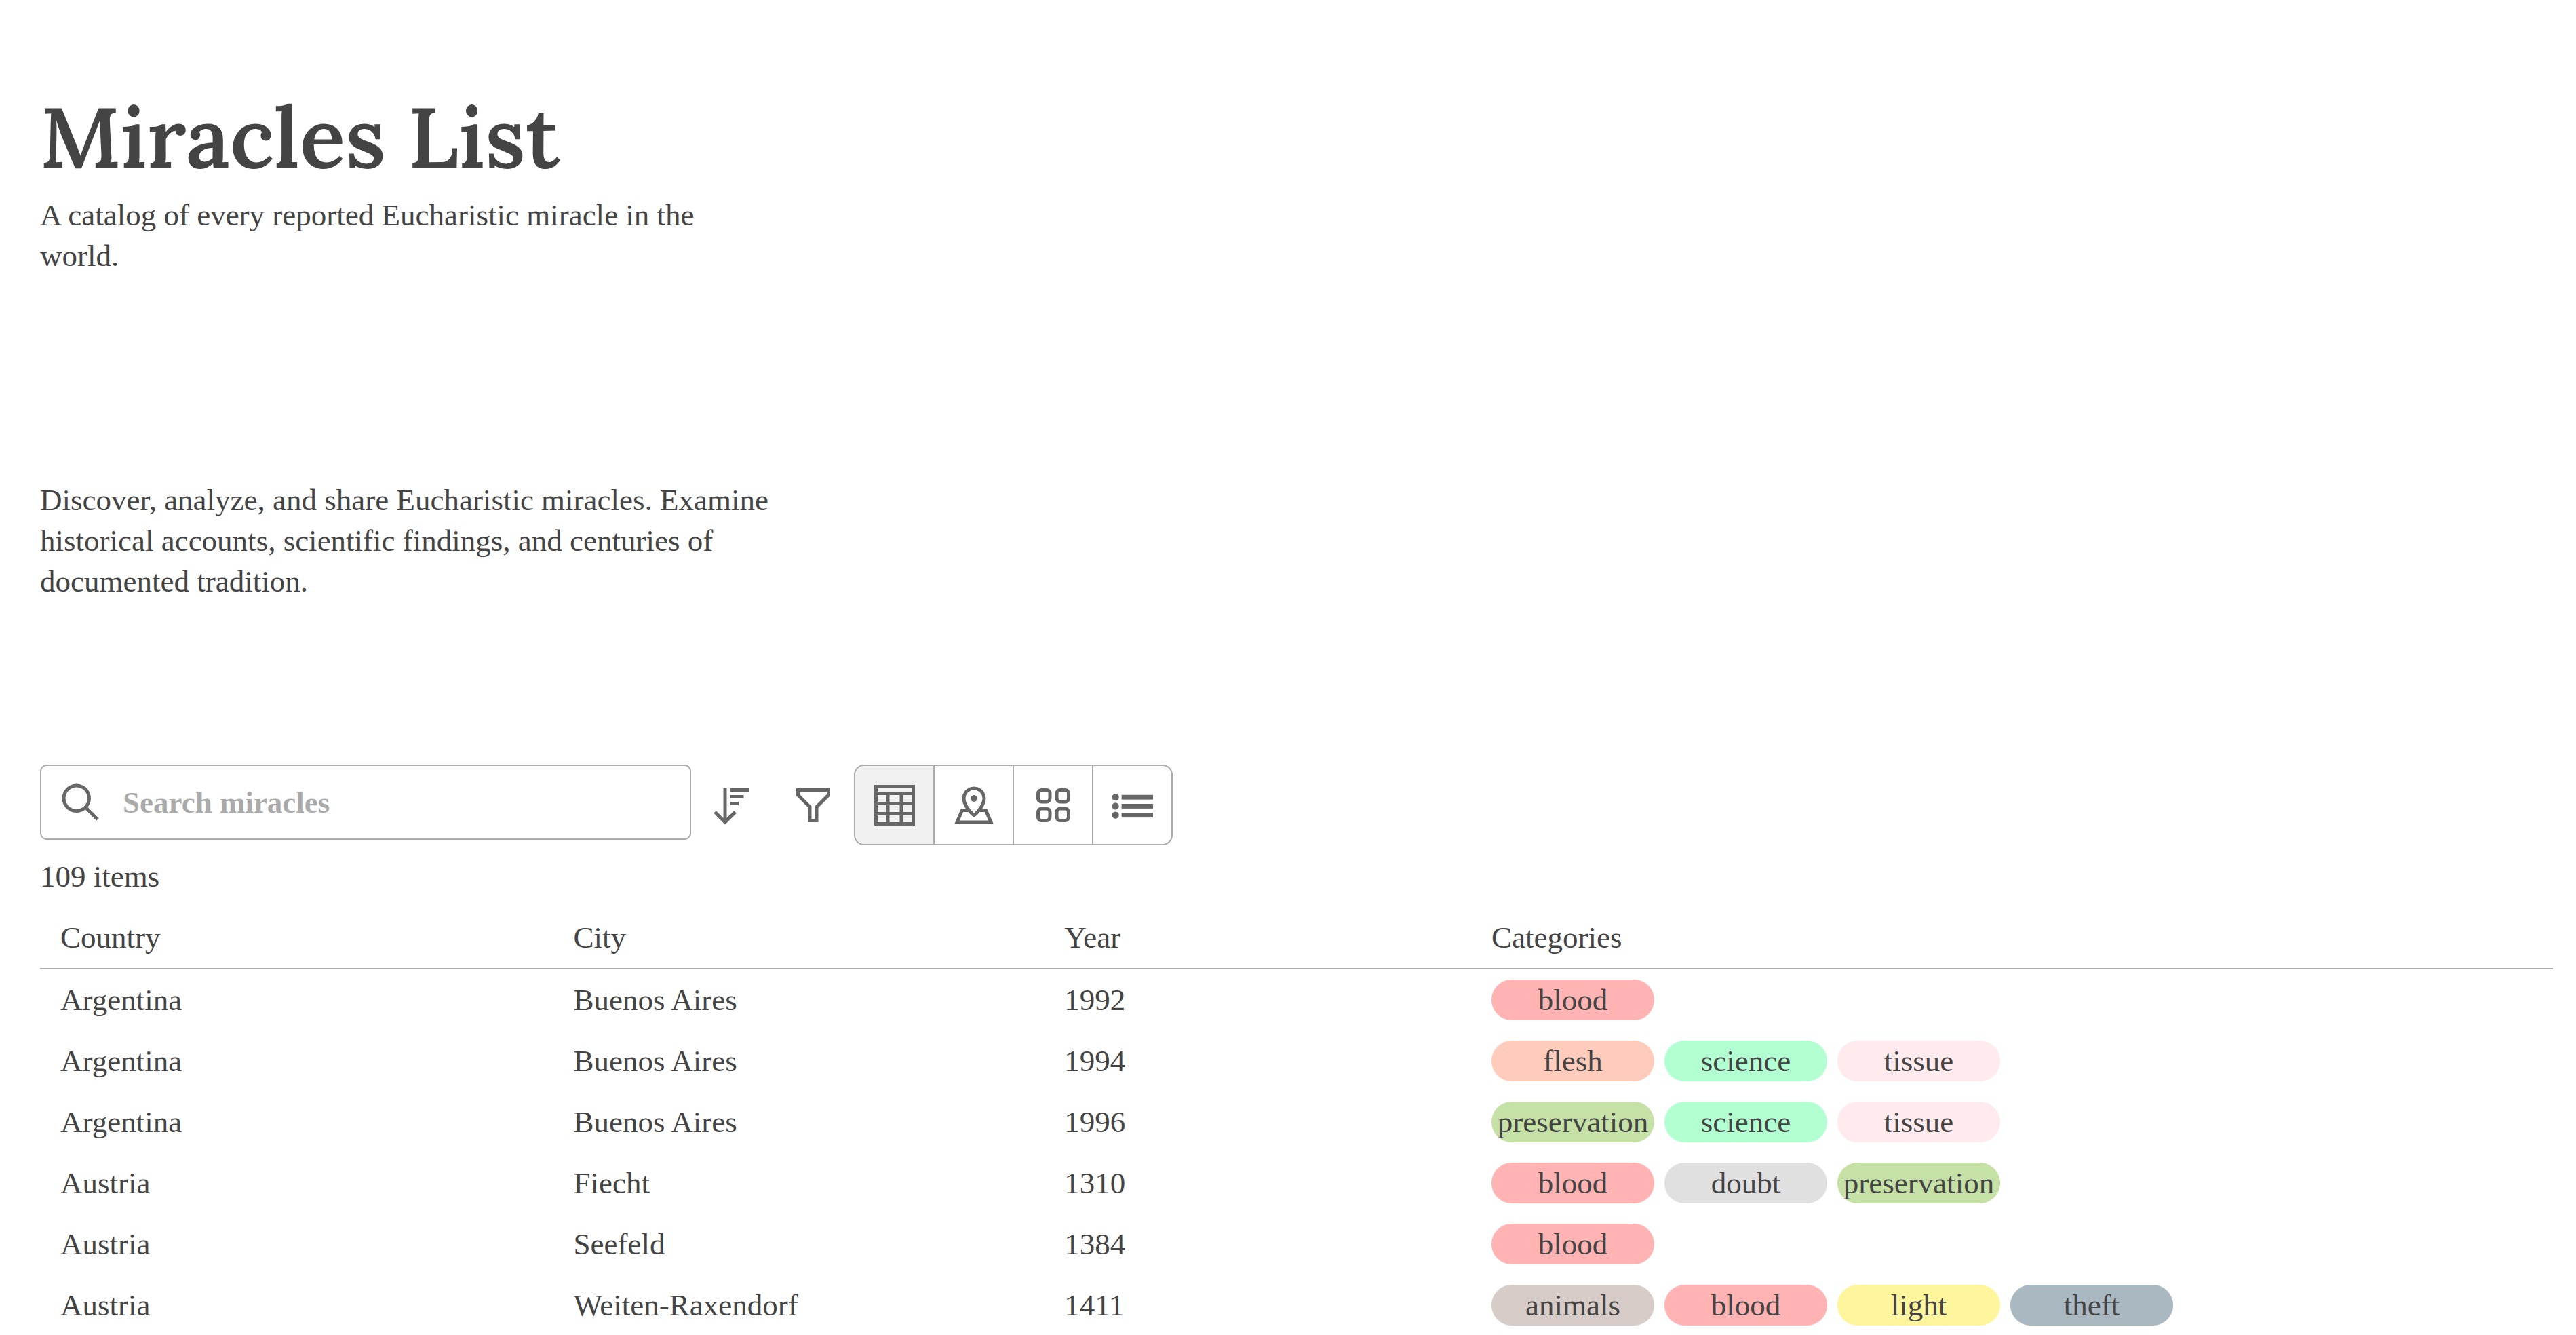Image resolution: width=2576 pixels, height=1335 pixels.
Task: Click Fiecht city cell
Action: coord(611,1183)
